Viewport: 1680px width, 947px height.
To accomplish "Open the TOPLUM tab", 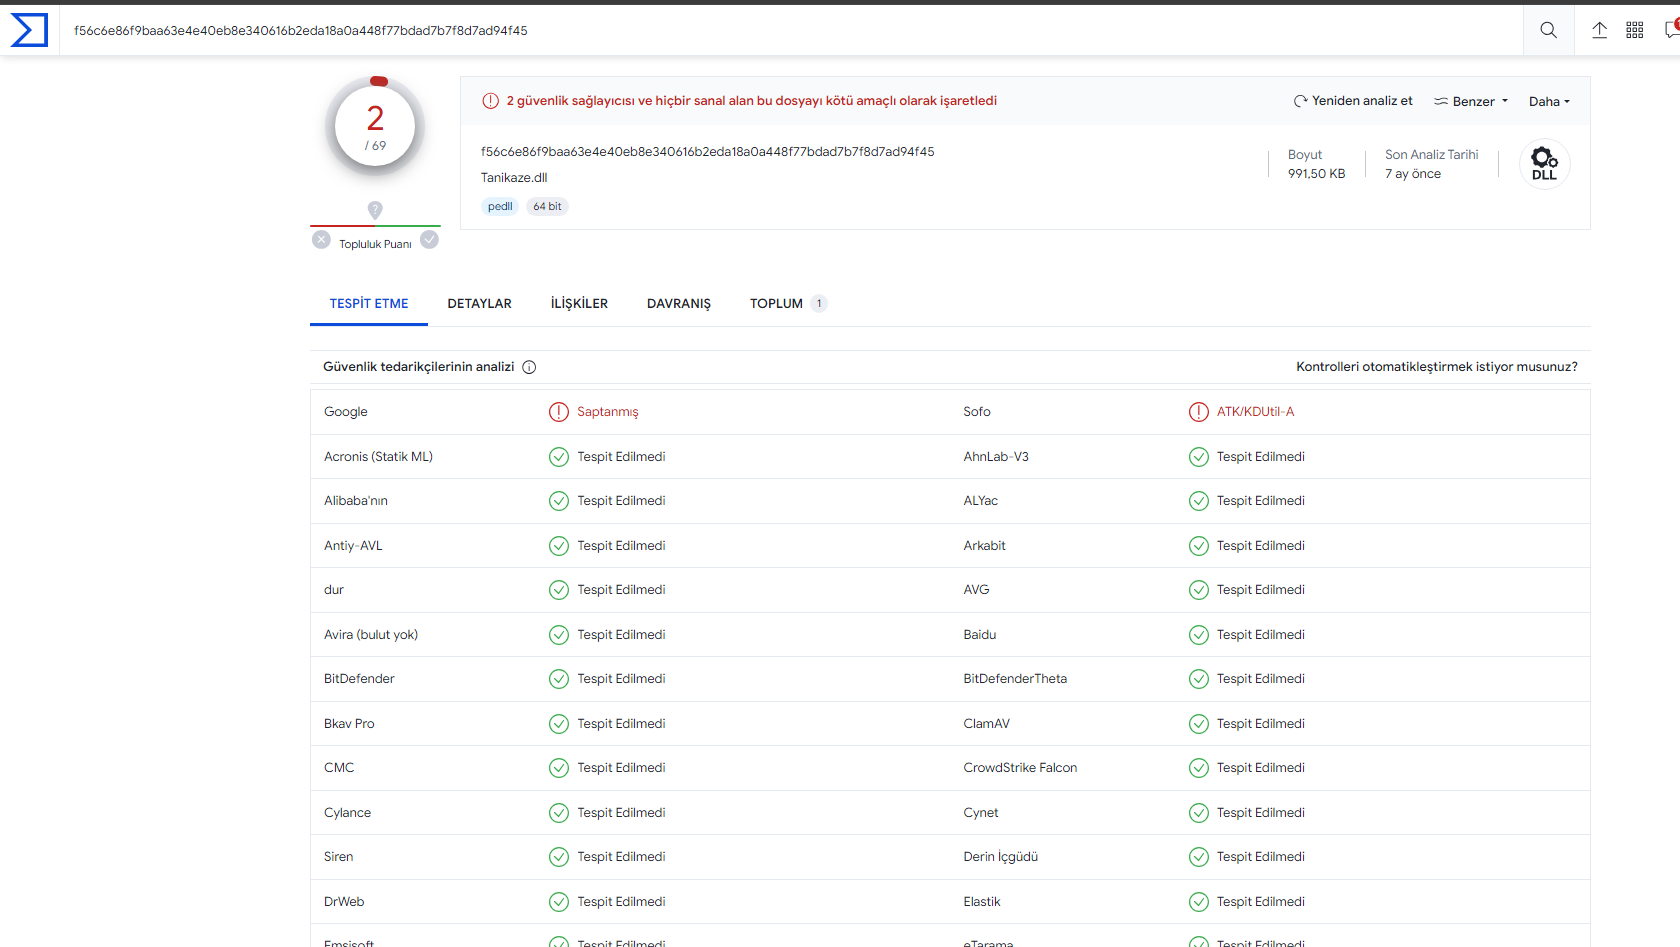I will point(788,304).
